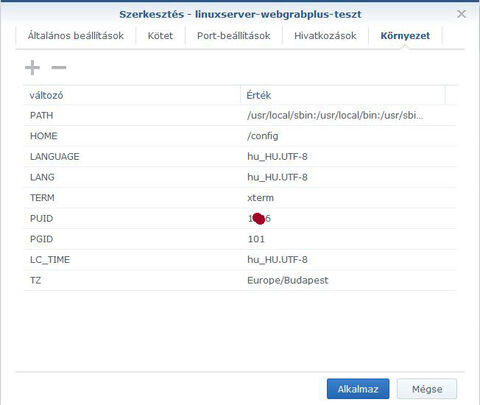Switch to Általános beállítások tab
This screenshot has height=405, width=480.
tap(76, 36)
